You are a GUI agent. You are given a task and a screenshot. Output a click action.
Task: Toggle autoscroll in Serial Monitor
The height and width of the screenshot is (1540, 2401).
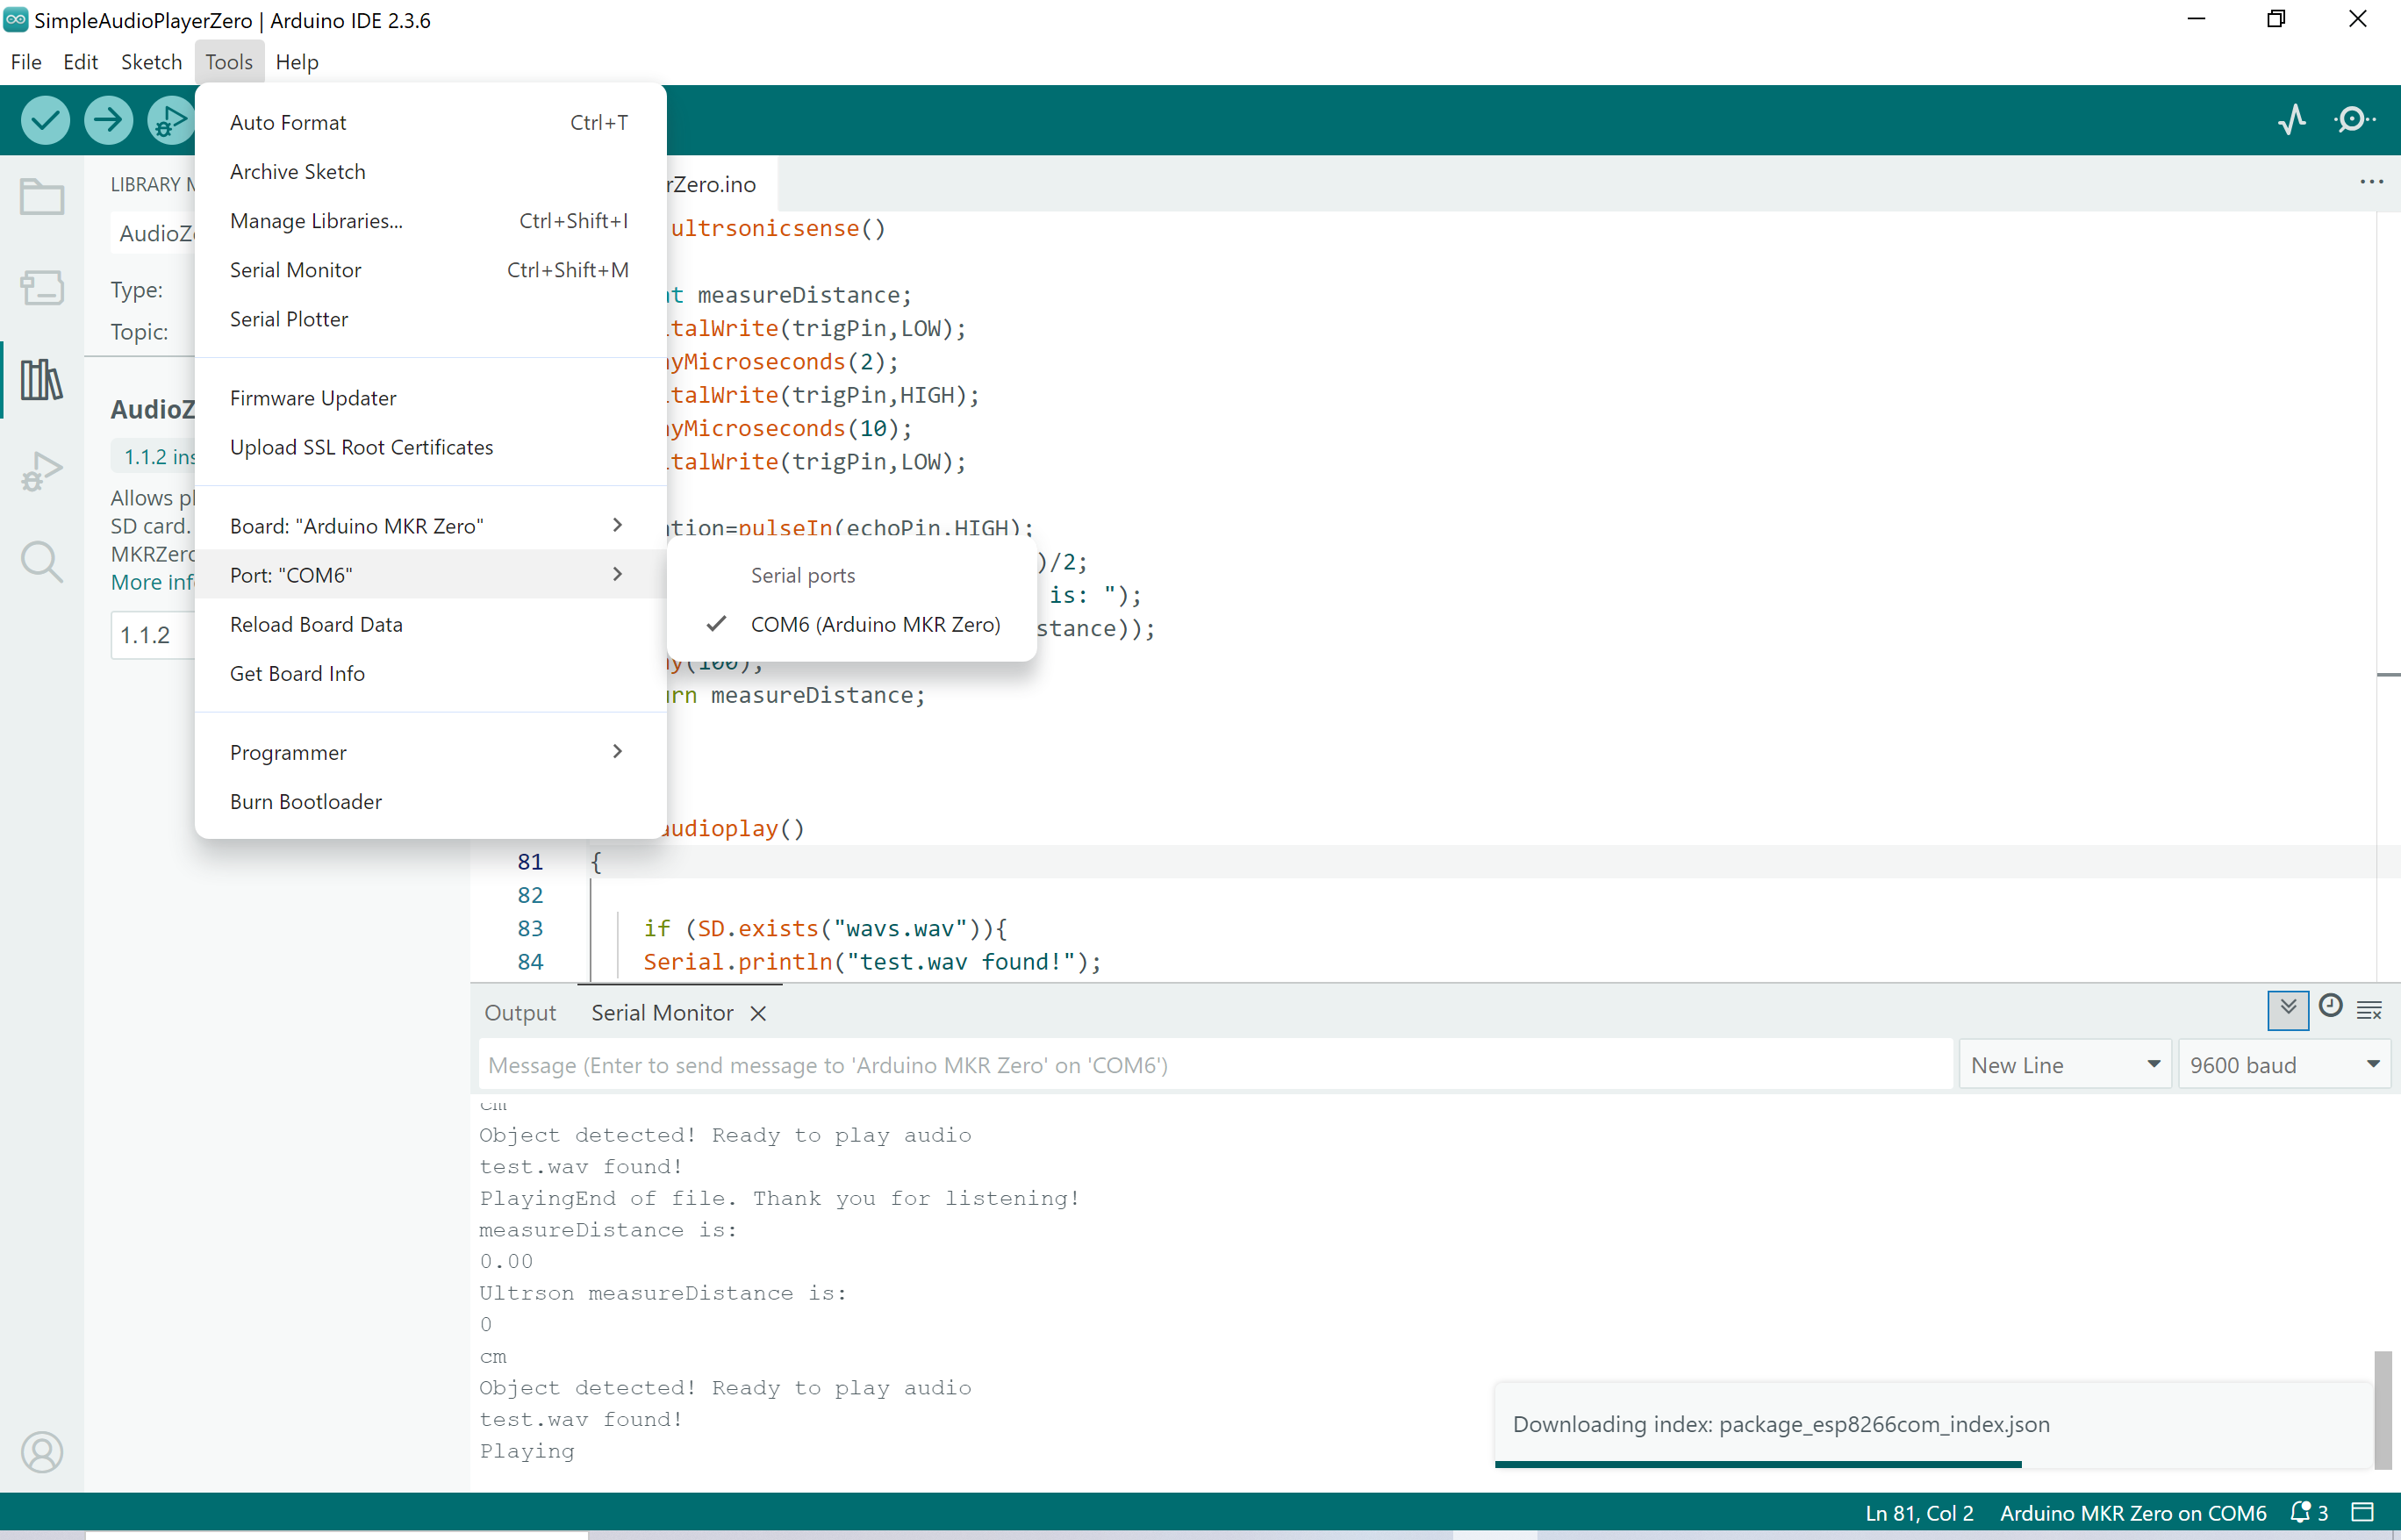[2287, 1010]
